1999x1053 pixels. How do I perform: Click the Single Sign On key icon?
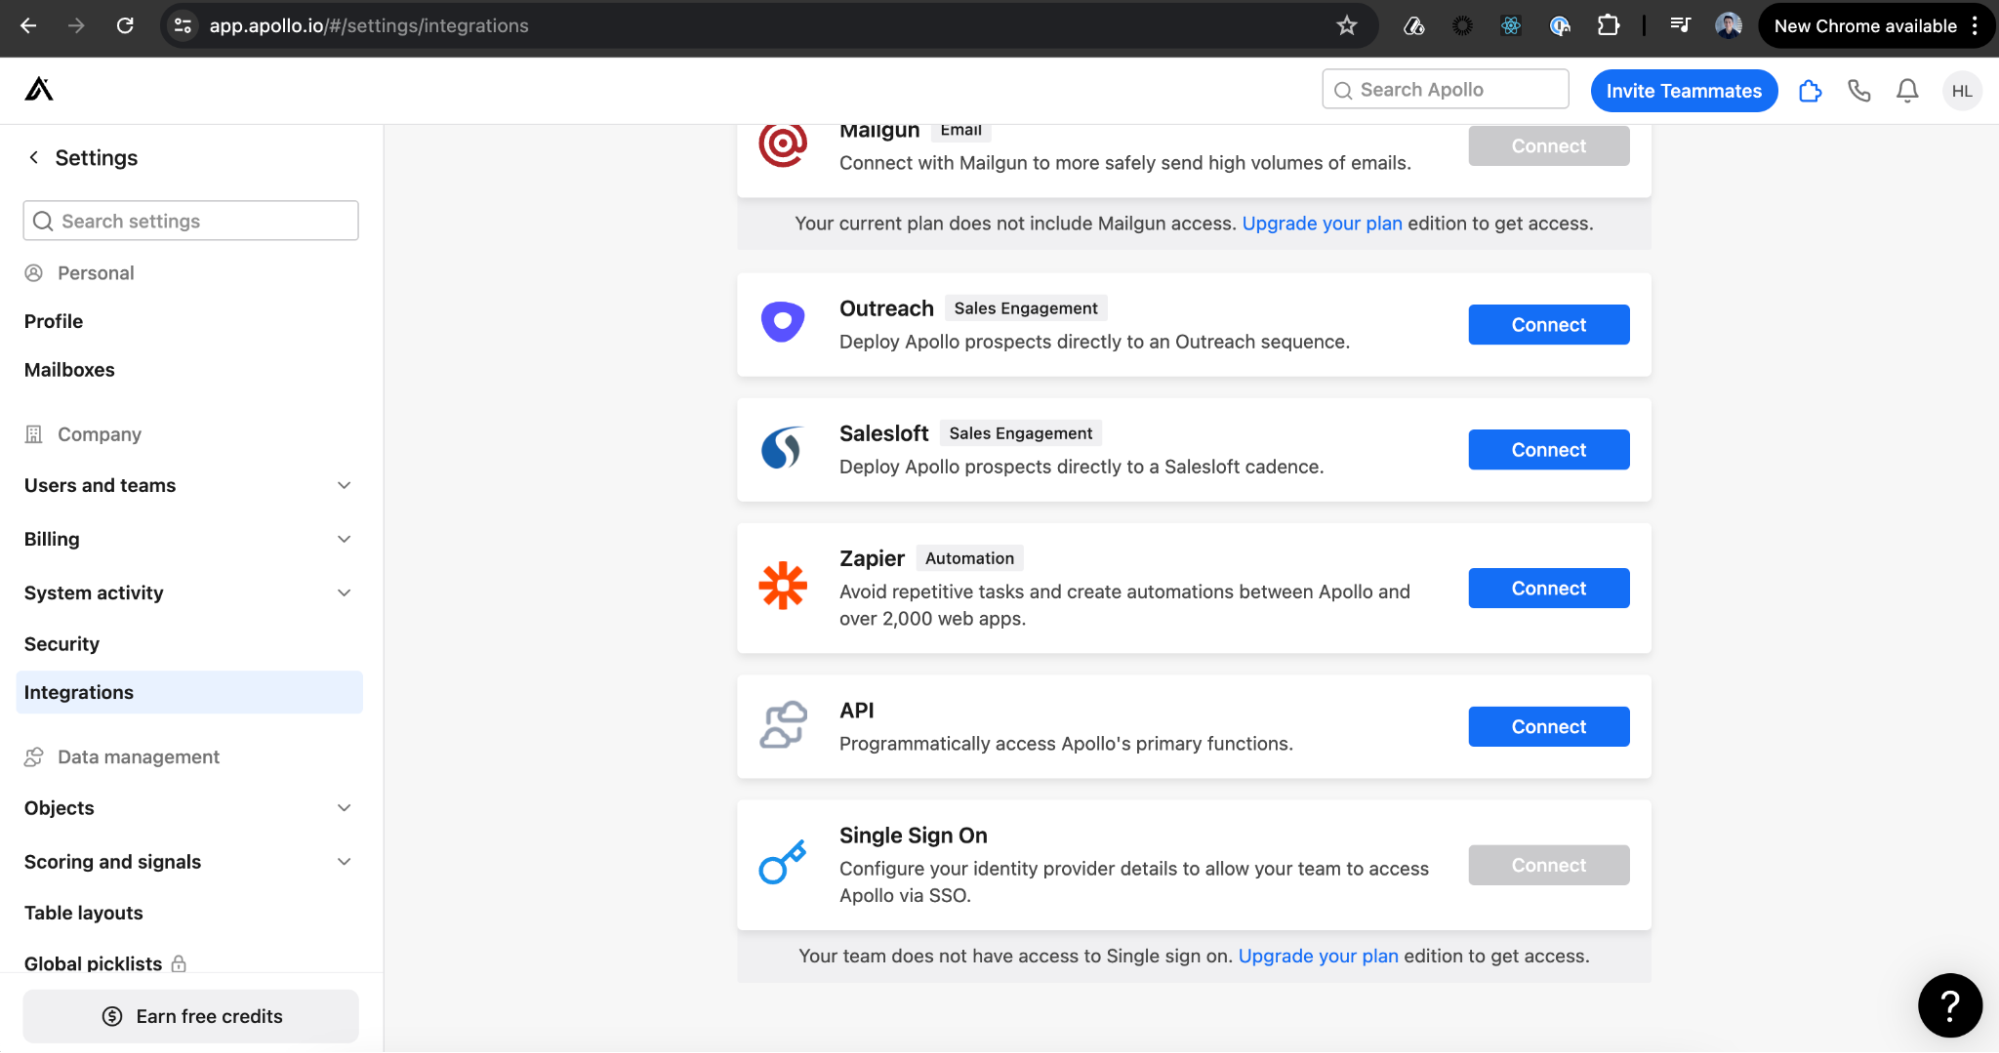(x=783, y=861)
